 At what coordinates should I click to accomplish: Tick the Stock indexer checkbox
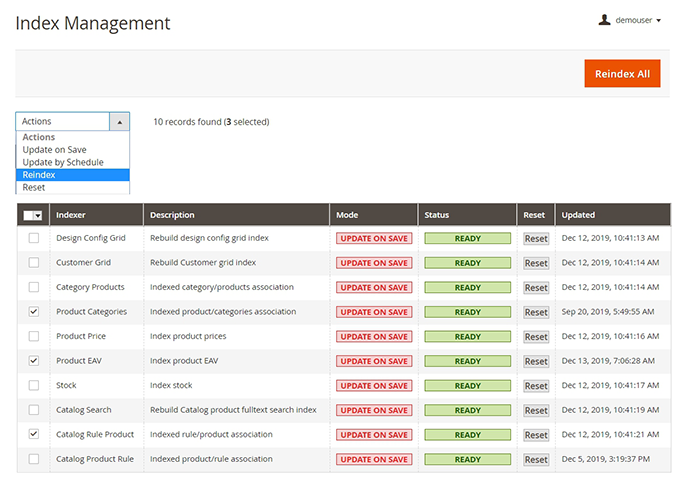pos(34,385)
